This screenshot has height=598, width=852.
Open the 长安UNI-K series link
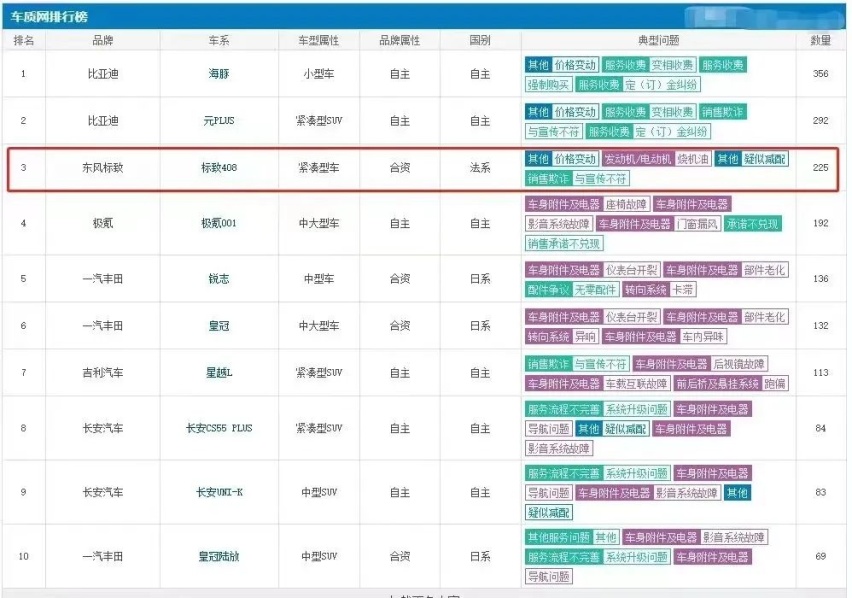pyautogui.click(x=219, y=492)
